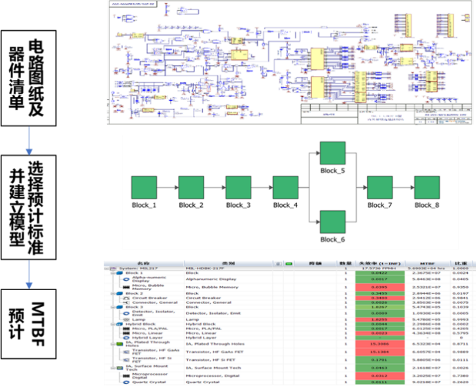Click the Block_5 square in the diagram

(333, 153)
